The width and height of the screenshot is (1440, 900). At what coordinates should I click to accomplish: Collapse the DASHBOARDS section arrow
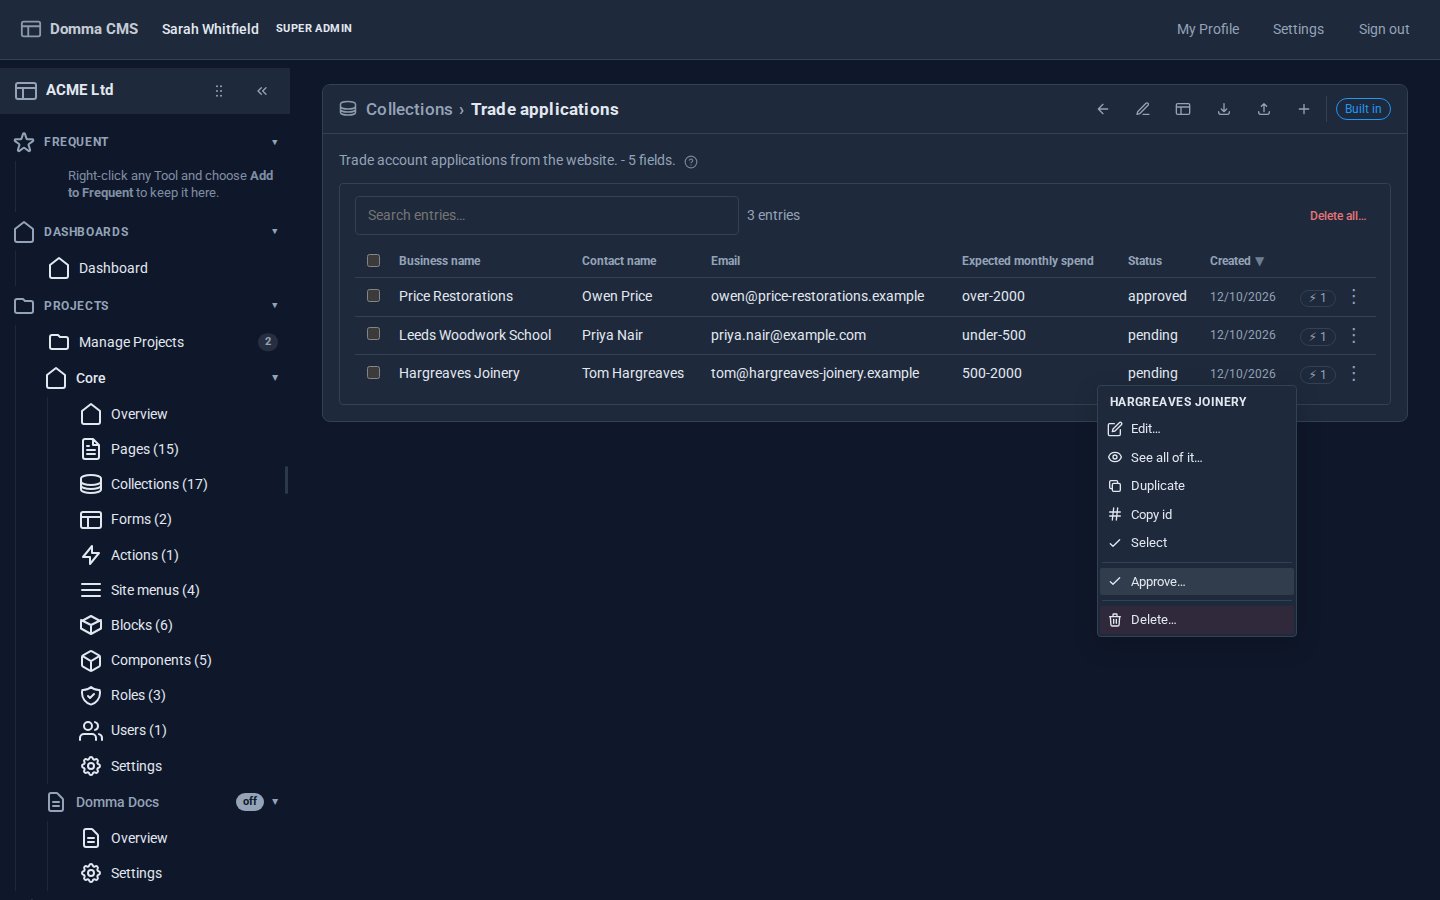pyautogui.click(x=275, y=232)
